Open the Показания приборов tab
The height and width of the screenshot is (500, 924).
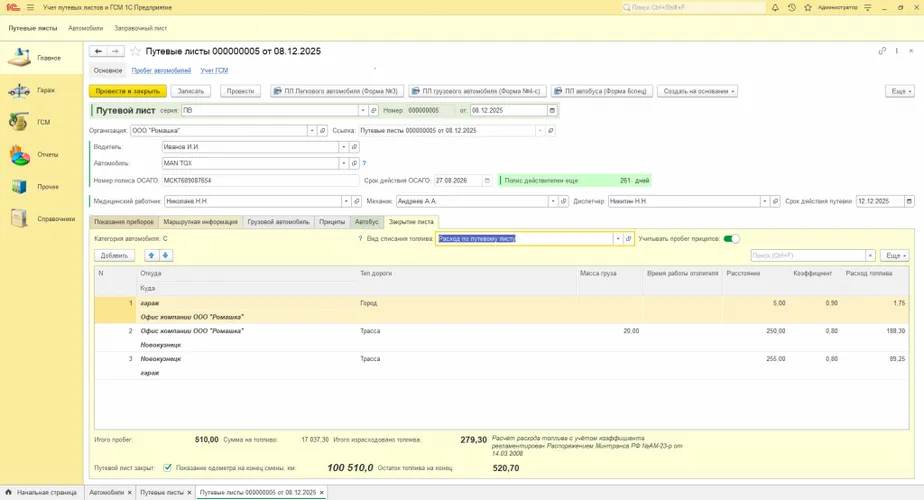pos(123,222)
